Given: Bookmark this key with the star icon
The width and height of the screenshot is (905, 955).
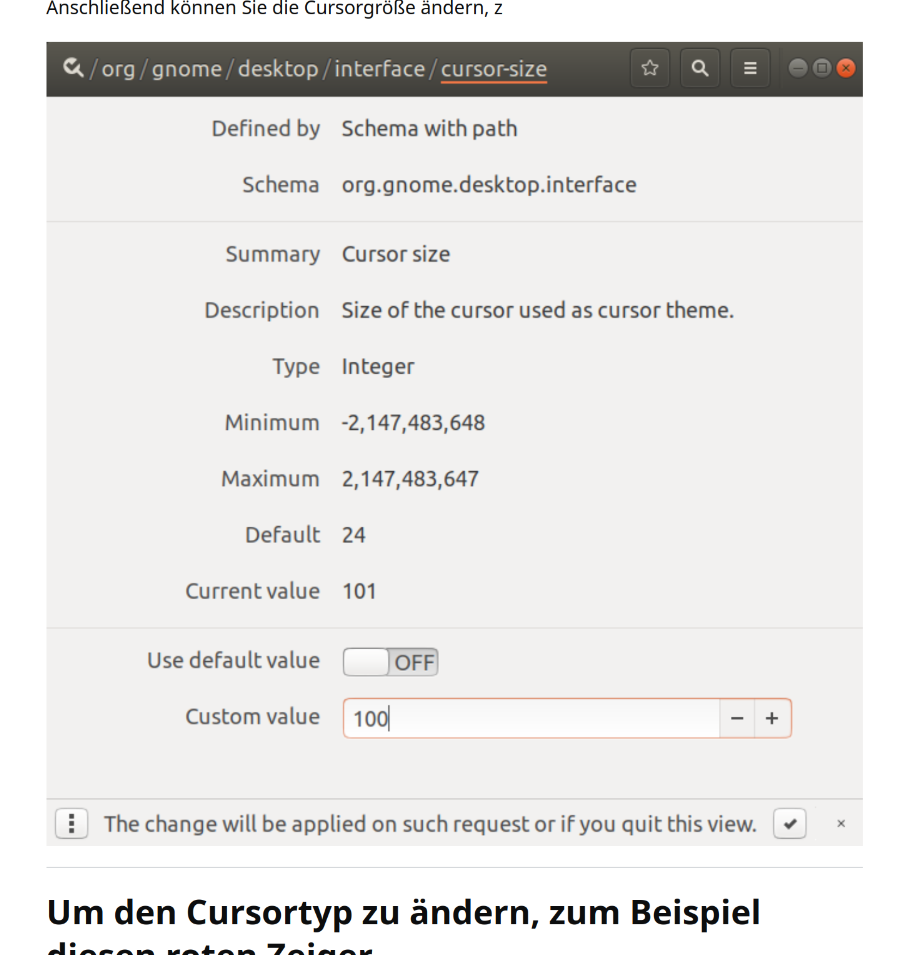Looking at the screenshot, I should (650, 68).
